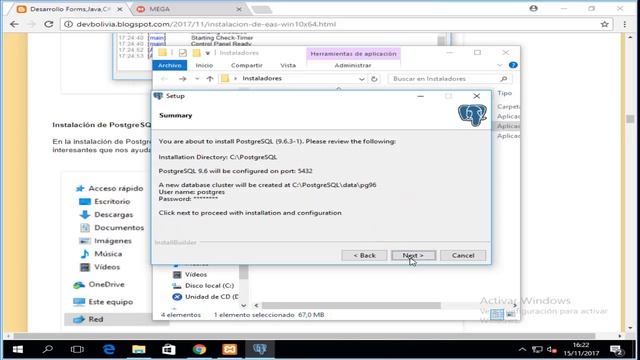640x360 pixels.
Task: Open the Administrar ribbon tab
Action: [353, 65]
